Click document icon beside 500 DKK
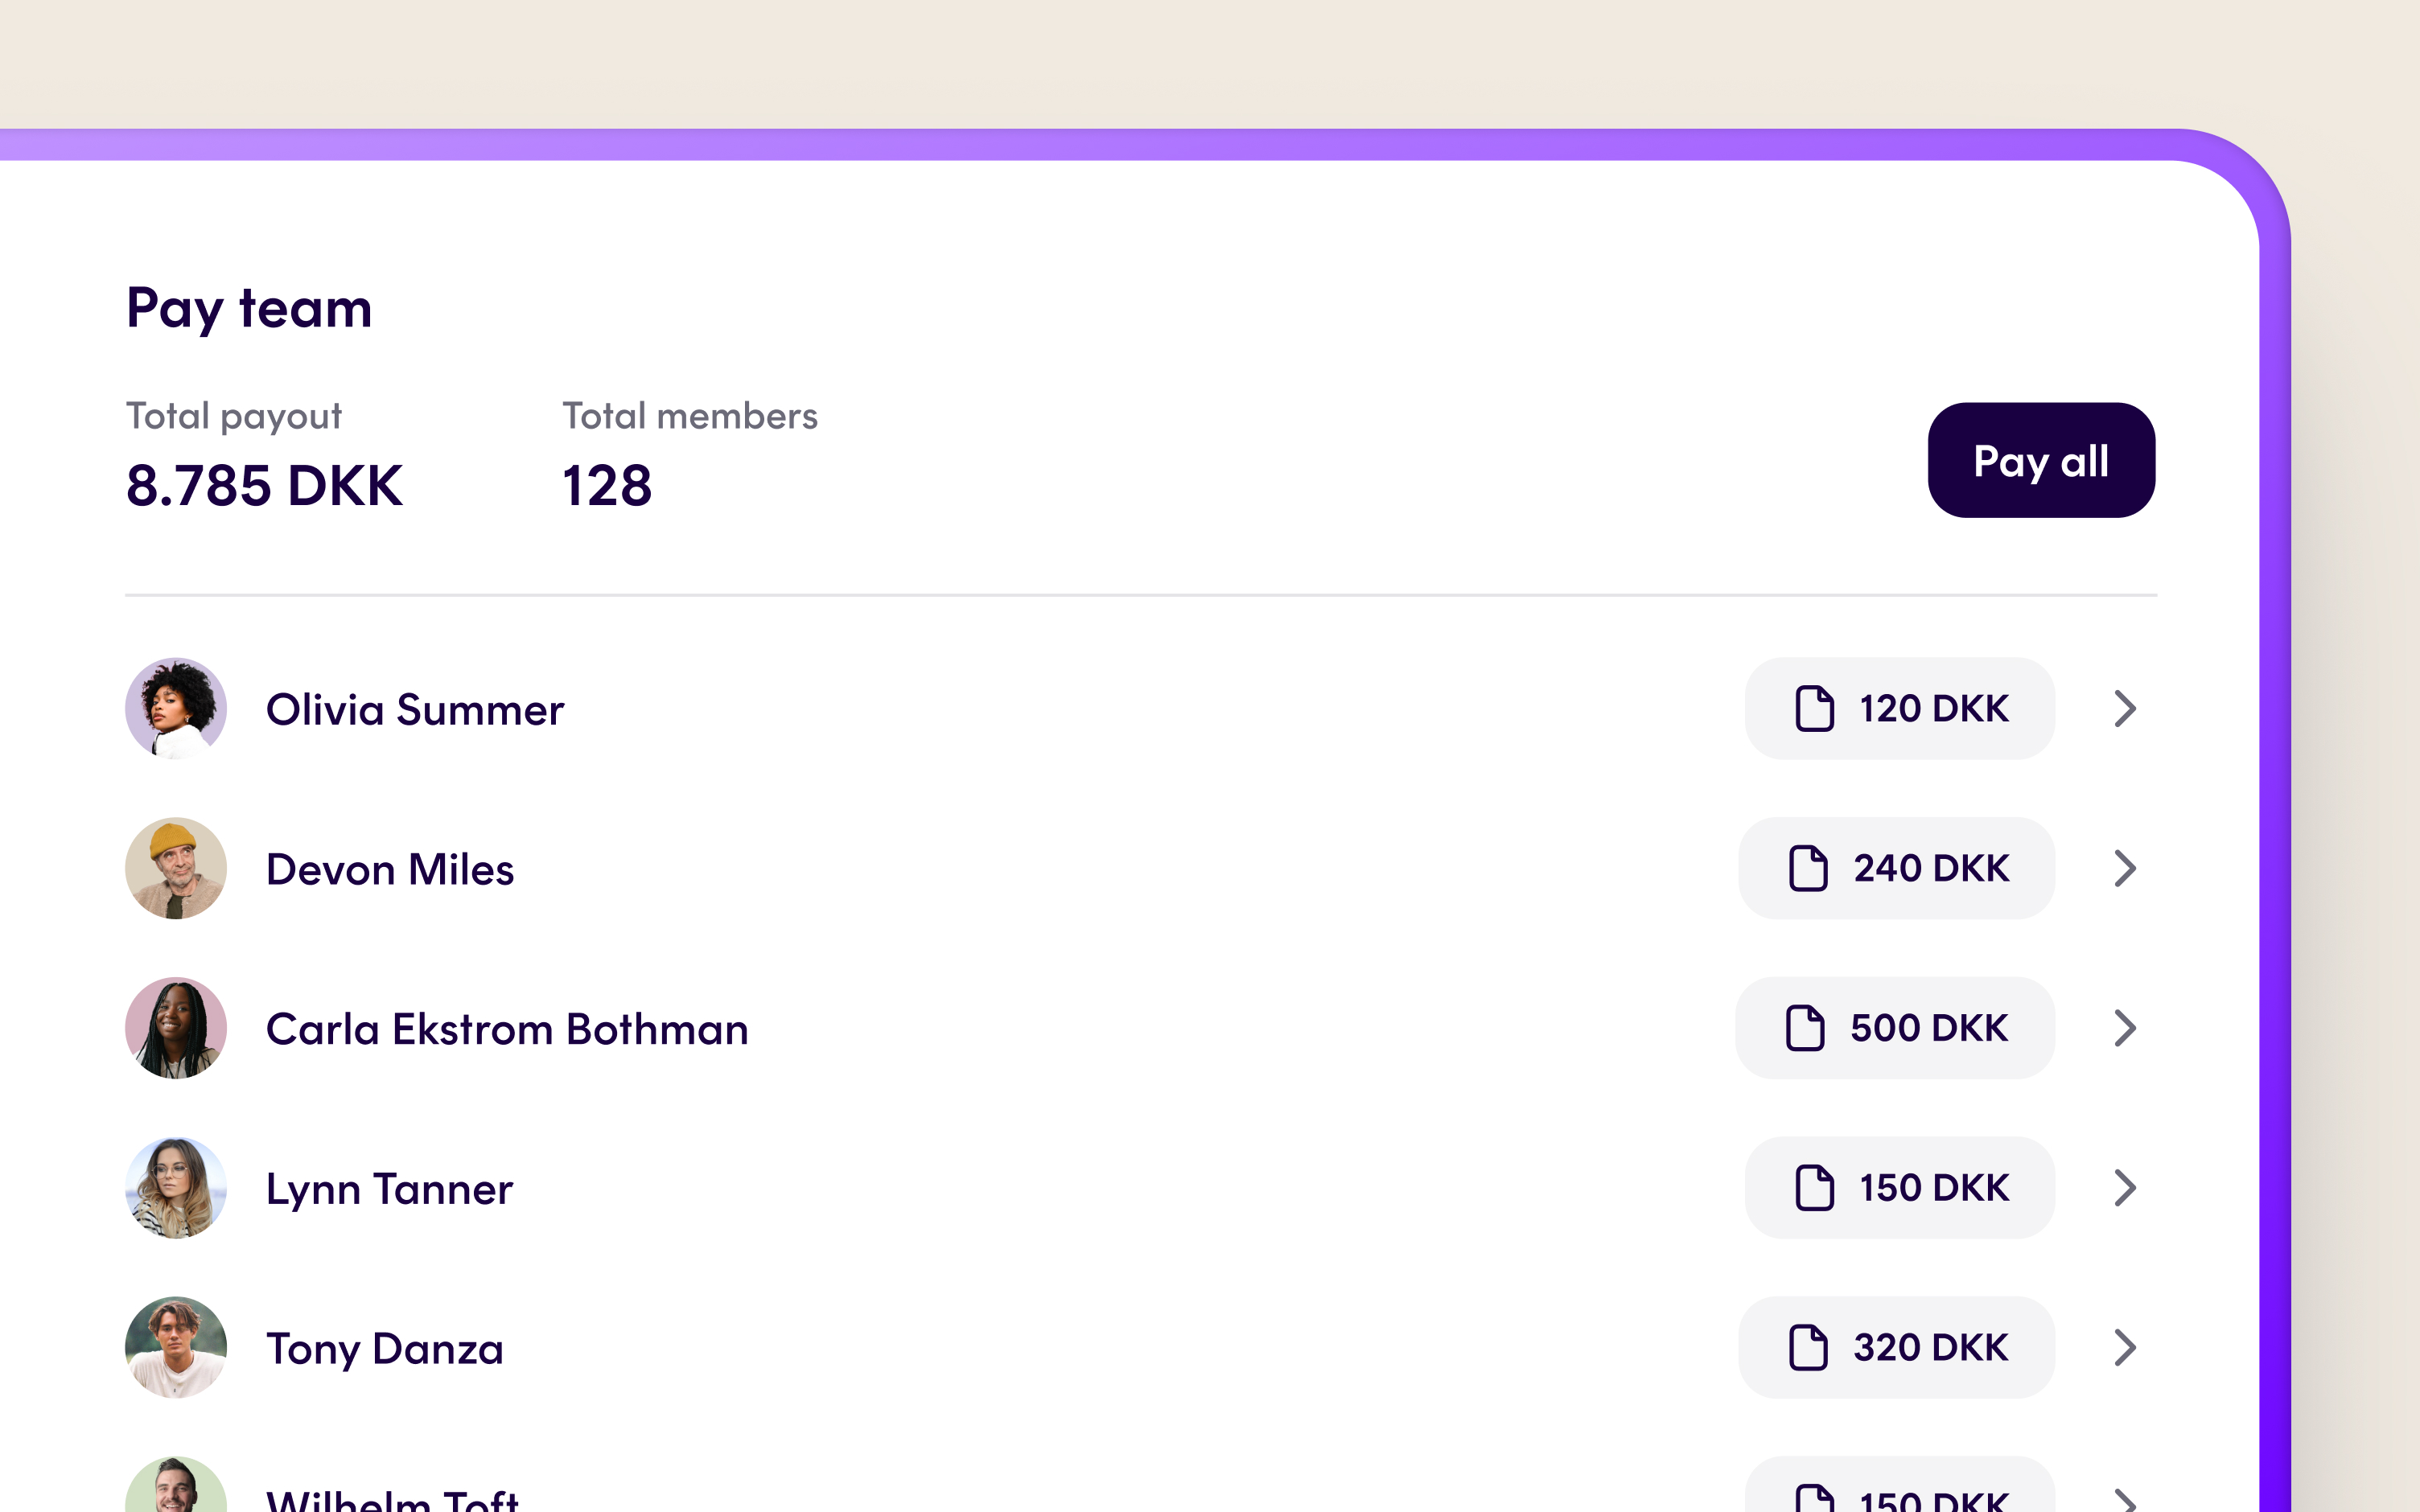Viewport: 2420px width, 1512px height. 1805,1028
